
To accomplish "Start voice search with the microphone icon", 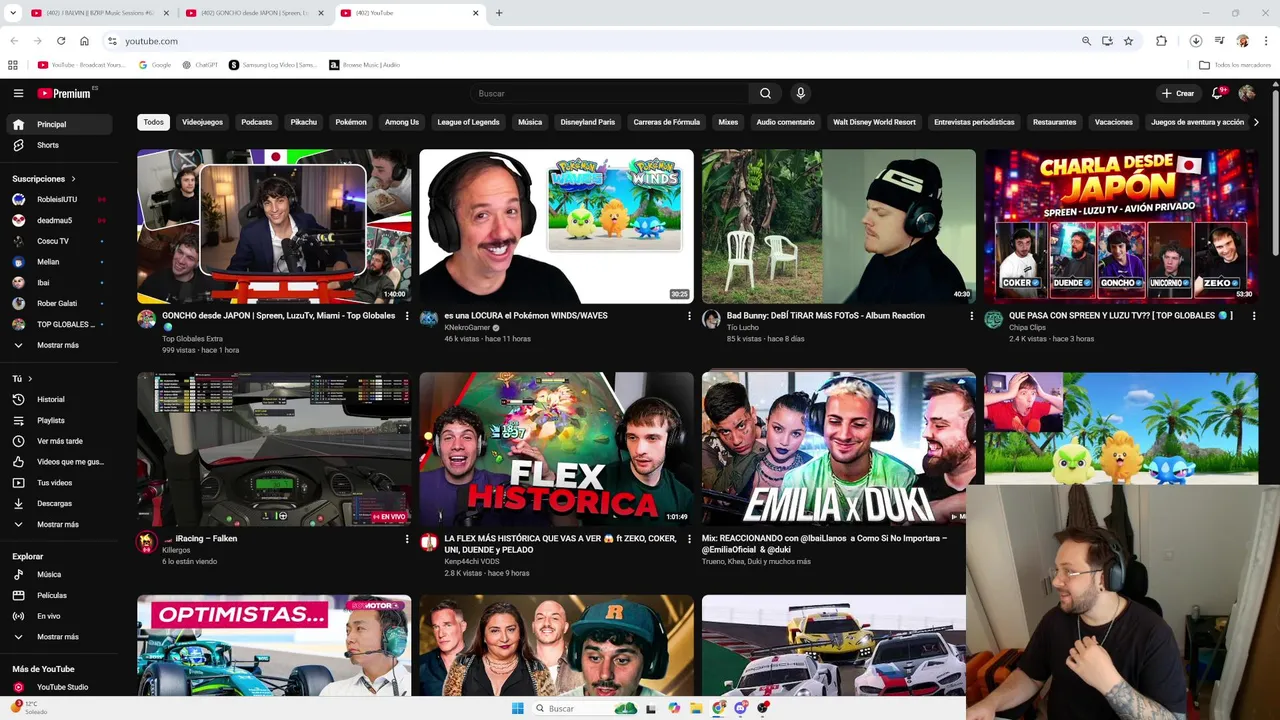I will click(x=800, y=93).
